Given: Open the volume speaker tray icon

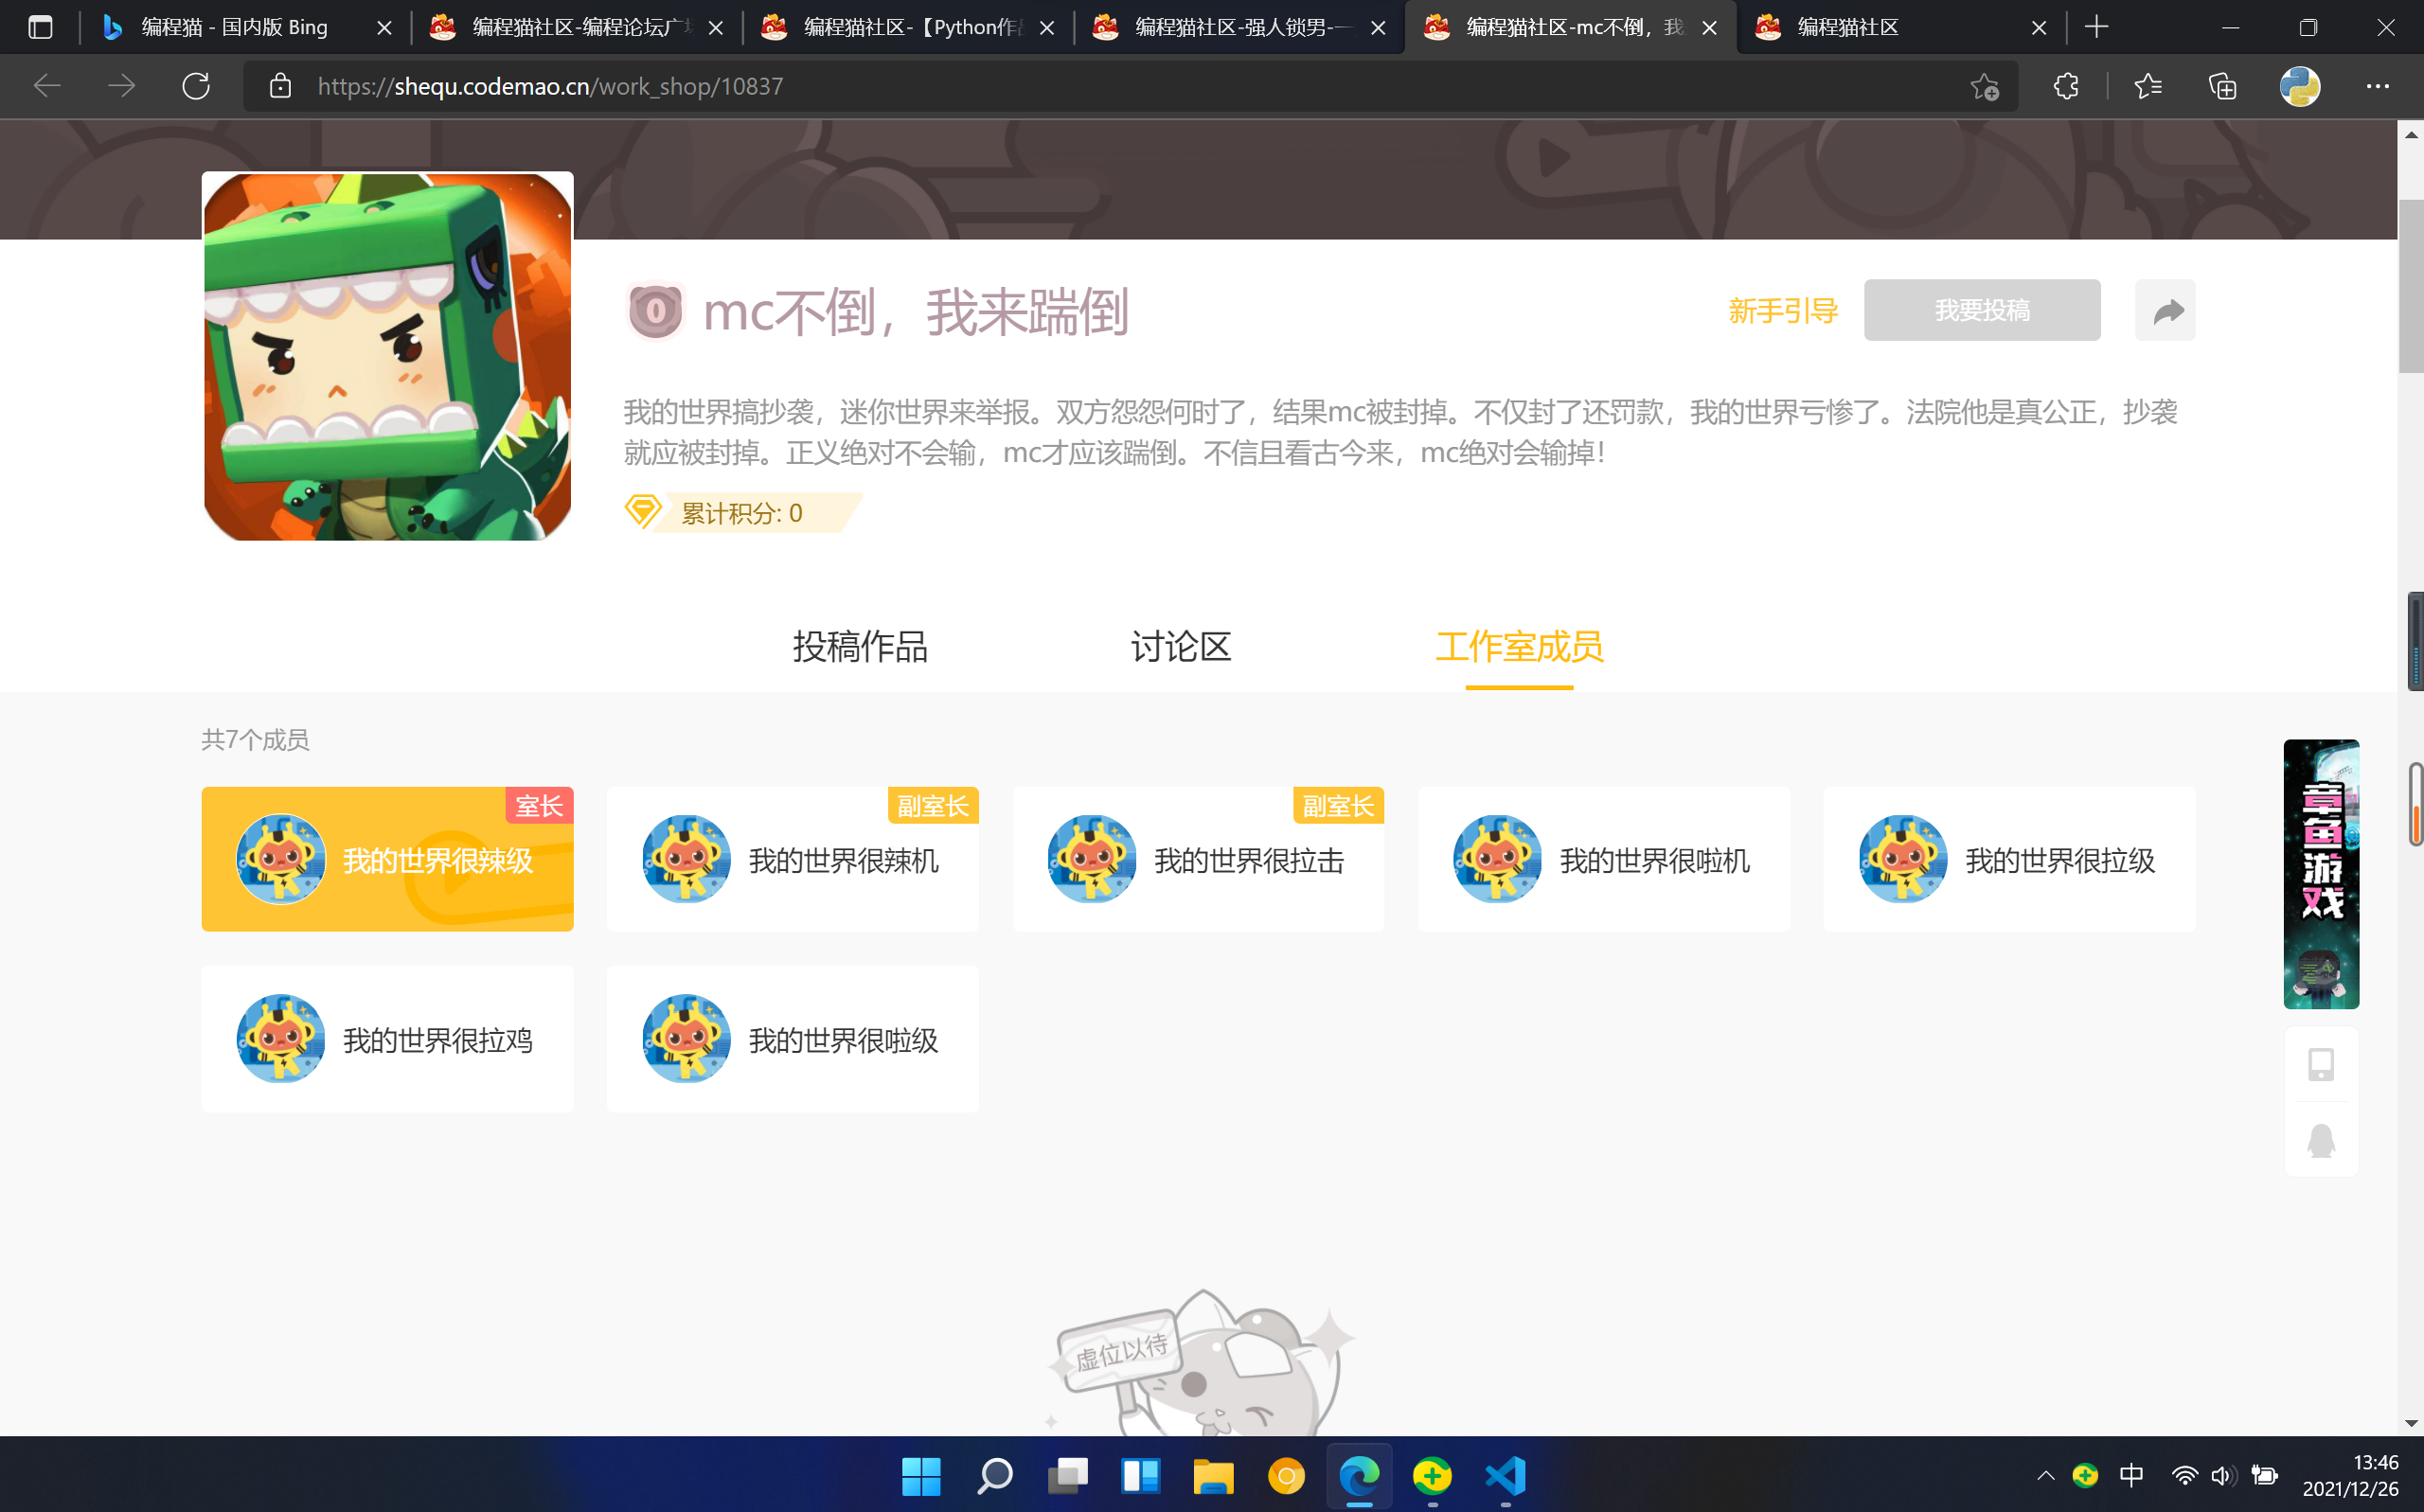Looking at the screenshot, I should tap(2223, 1475).
